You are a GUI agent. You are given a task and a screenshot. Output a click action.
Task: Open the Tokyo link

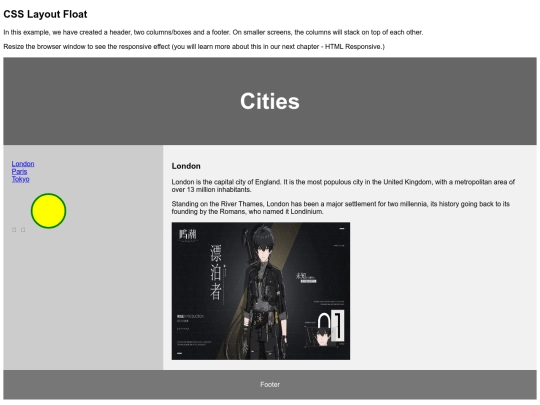coord(20,179)
